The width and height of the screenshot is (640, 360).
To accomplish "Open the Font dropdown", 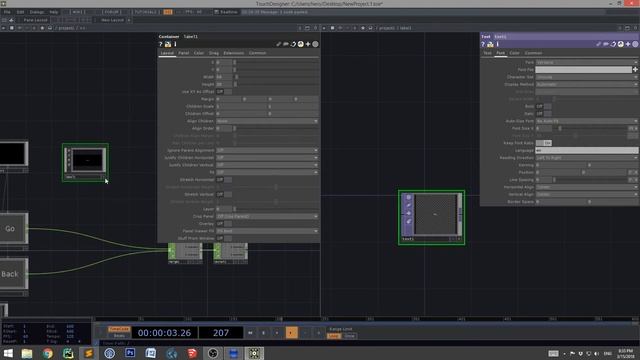I will coord(587,62).
